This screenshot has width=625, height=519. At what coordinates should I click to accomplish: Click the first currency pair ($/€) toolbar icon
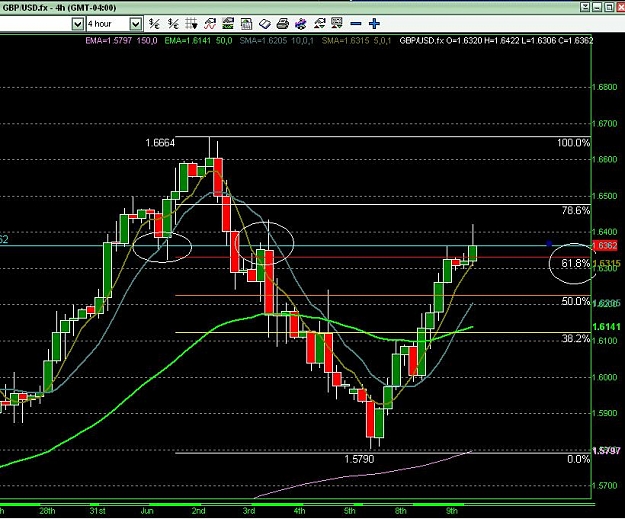coord(154,24)
